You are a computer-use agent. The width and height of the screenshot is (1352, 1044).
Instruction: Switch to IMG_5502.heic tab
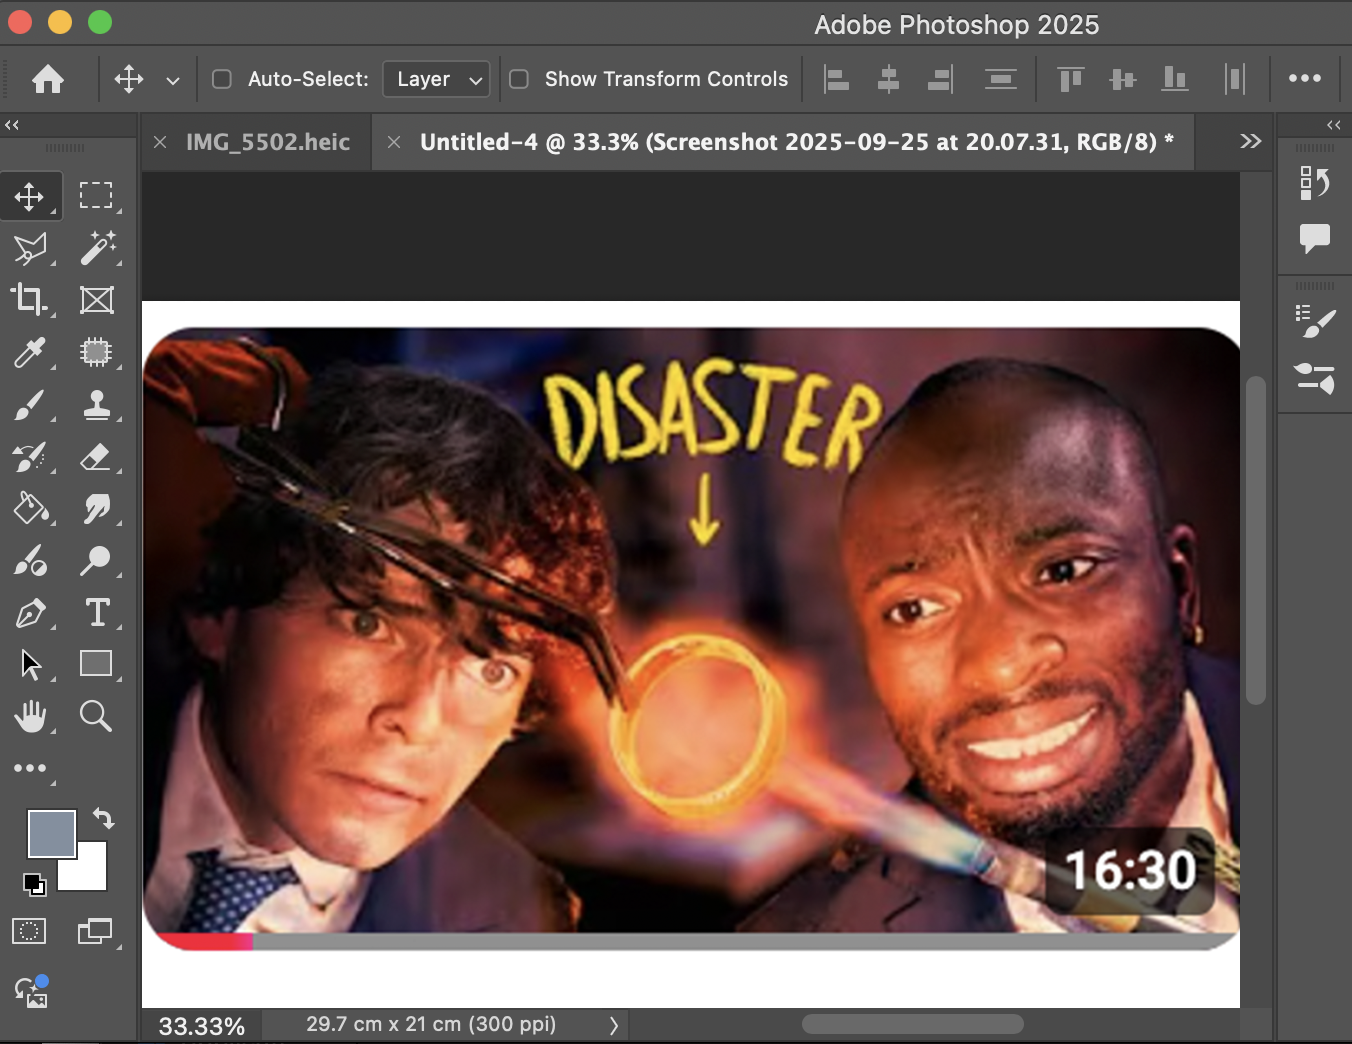[x=268, y=142]
